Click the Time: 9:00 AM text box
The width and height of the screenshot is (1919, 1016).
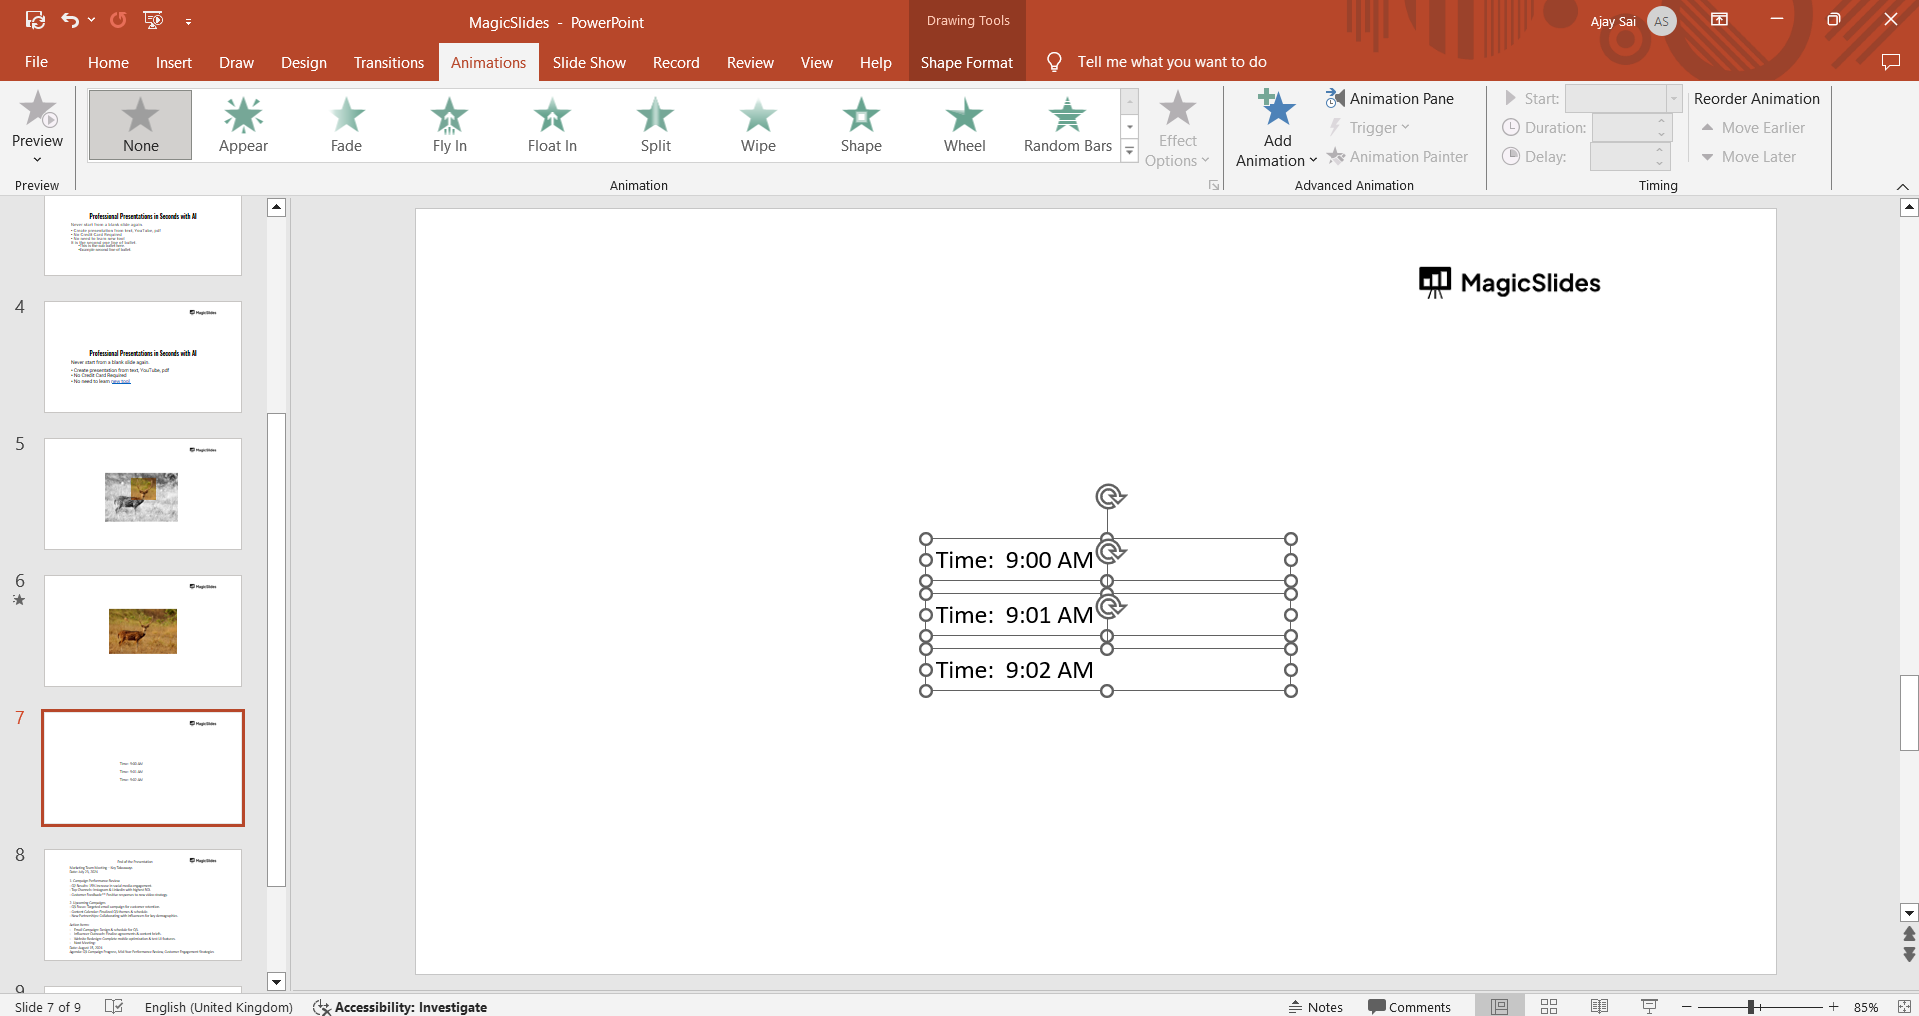pyautogui.click(x=1108, y=560)
